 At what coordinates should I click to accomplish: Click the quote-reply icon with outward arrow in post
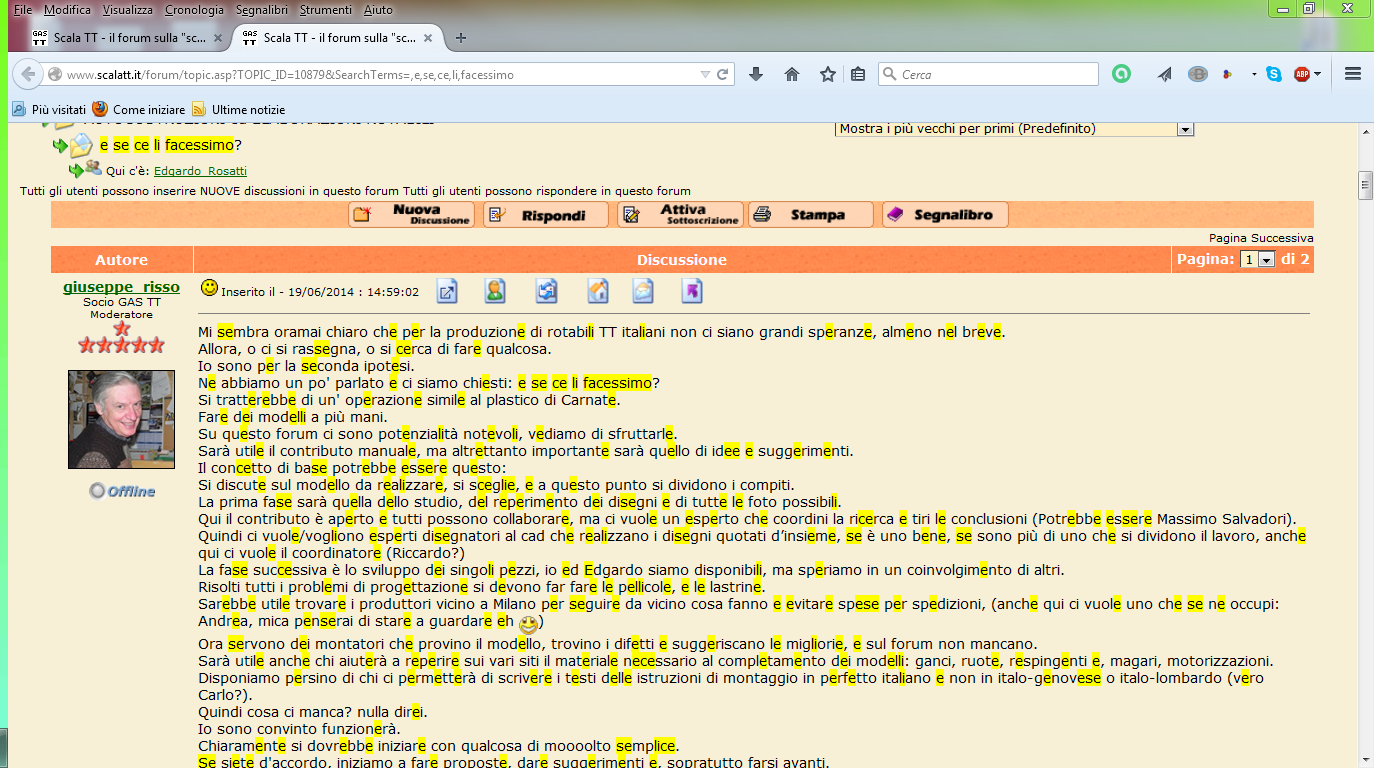click(x=447, y=291)
